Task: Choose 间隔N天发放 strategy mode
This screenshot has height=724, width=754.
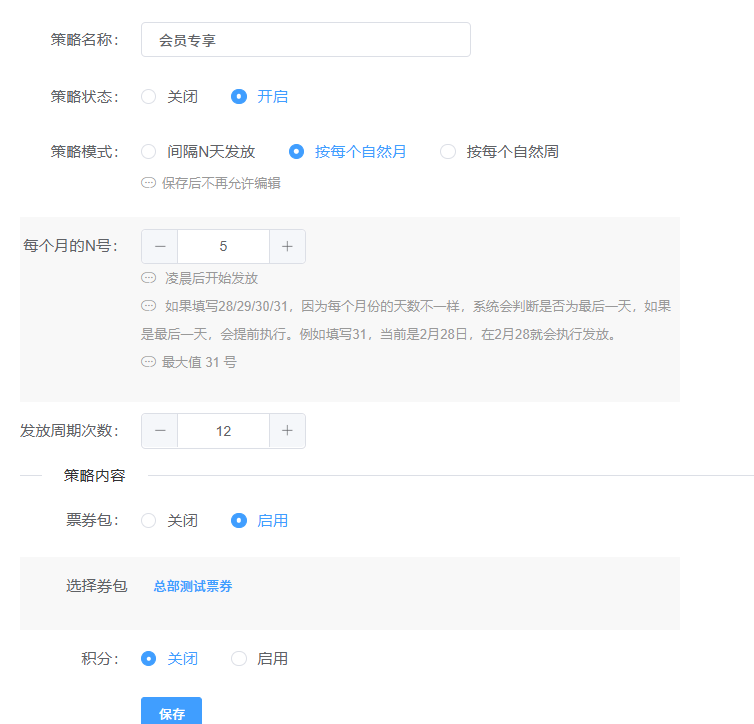Action: [x=149, y=152]
